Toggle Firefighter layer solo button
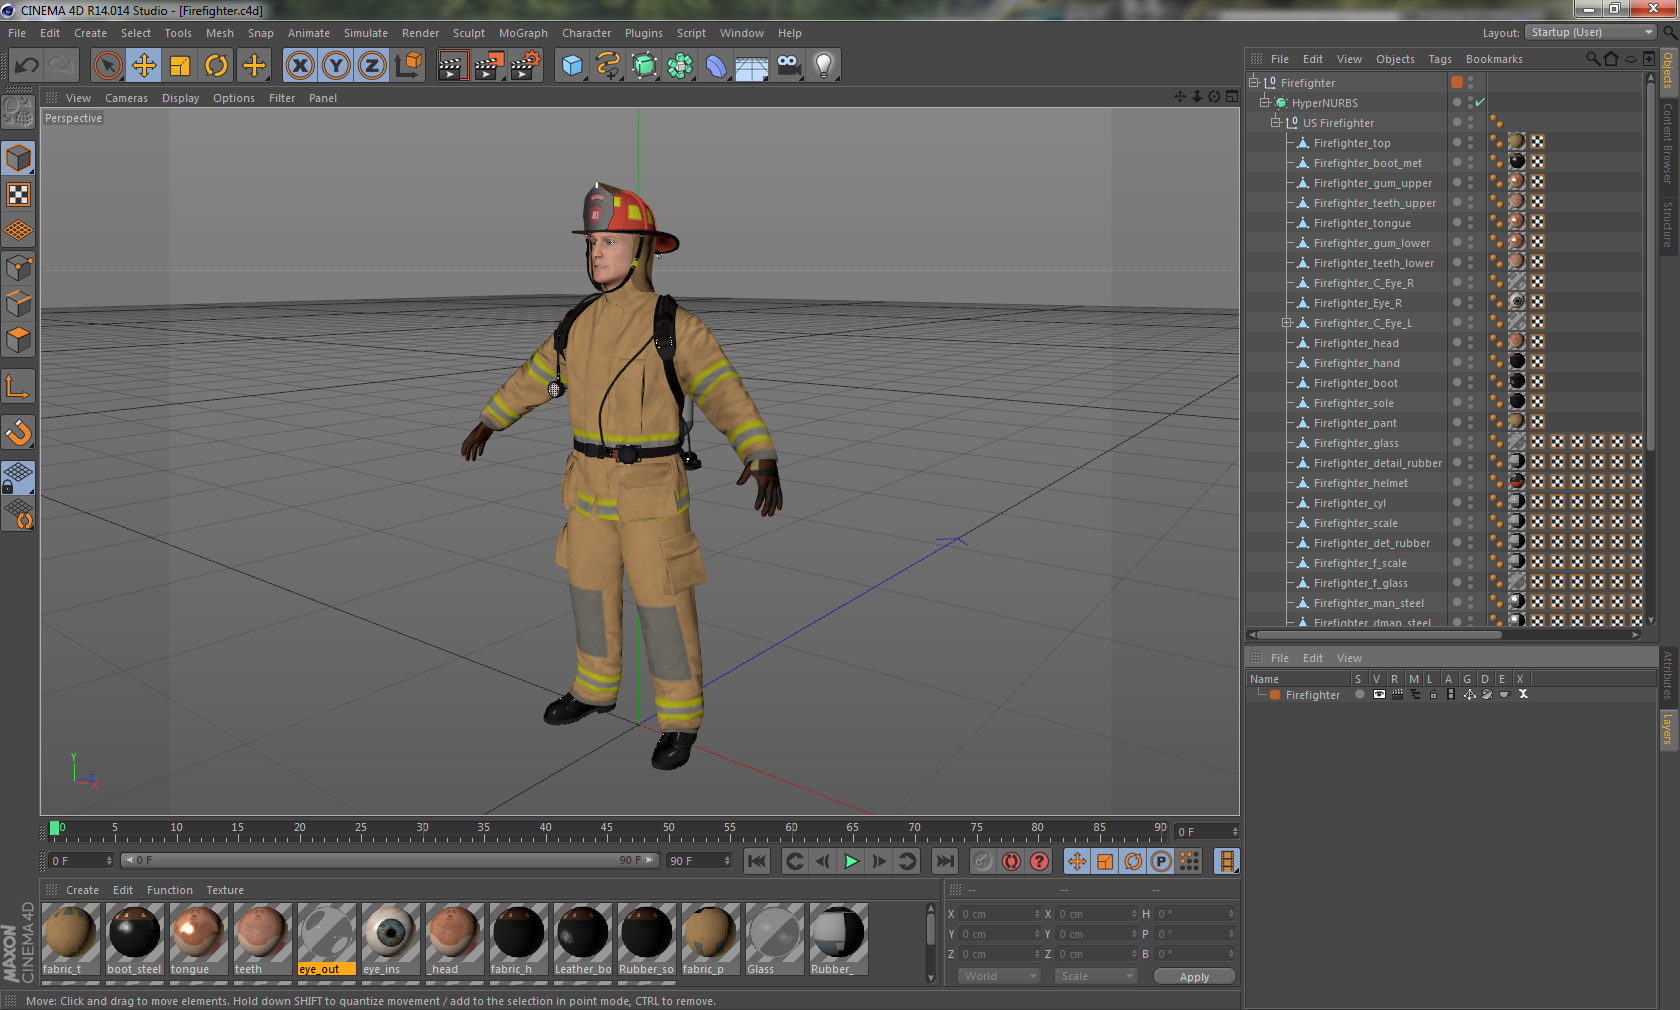Image resolution: width=1680 pixels, height=1010 pixels. point(1359,694)
